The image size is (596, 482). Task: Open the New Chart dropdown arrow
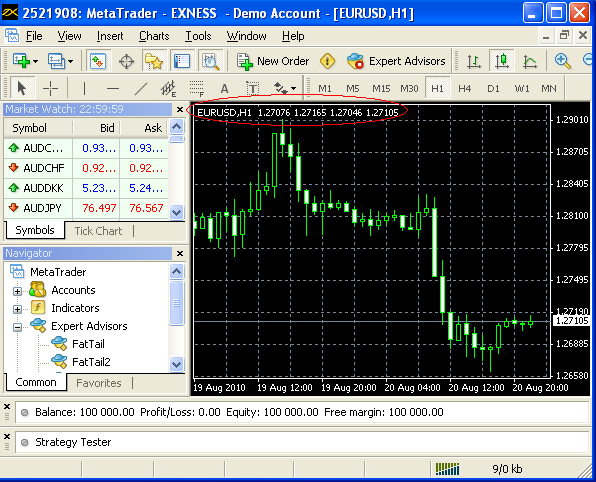(35, 61)
